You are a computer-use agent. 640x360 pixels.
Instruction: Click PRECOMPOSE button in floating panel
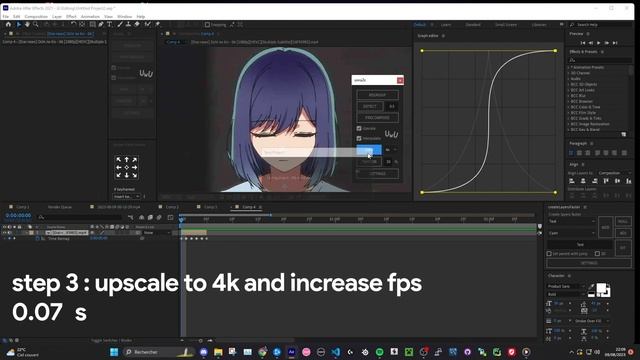point(377,118)
